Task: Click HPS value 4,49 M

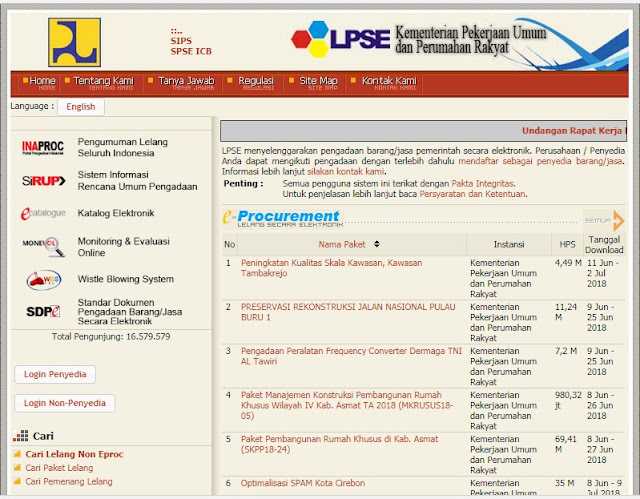Action: 568,263
